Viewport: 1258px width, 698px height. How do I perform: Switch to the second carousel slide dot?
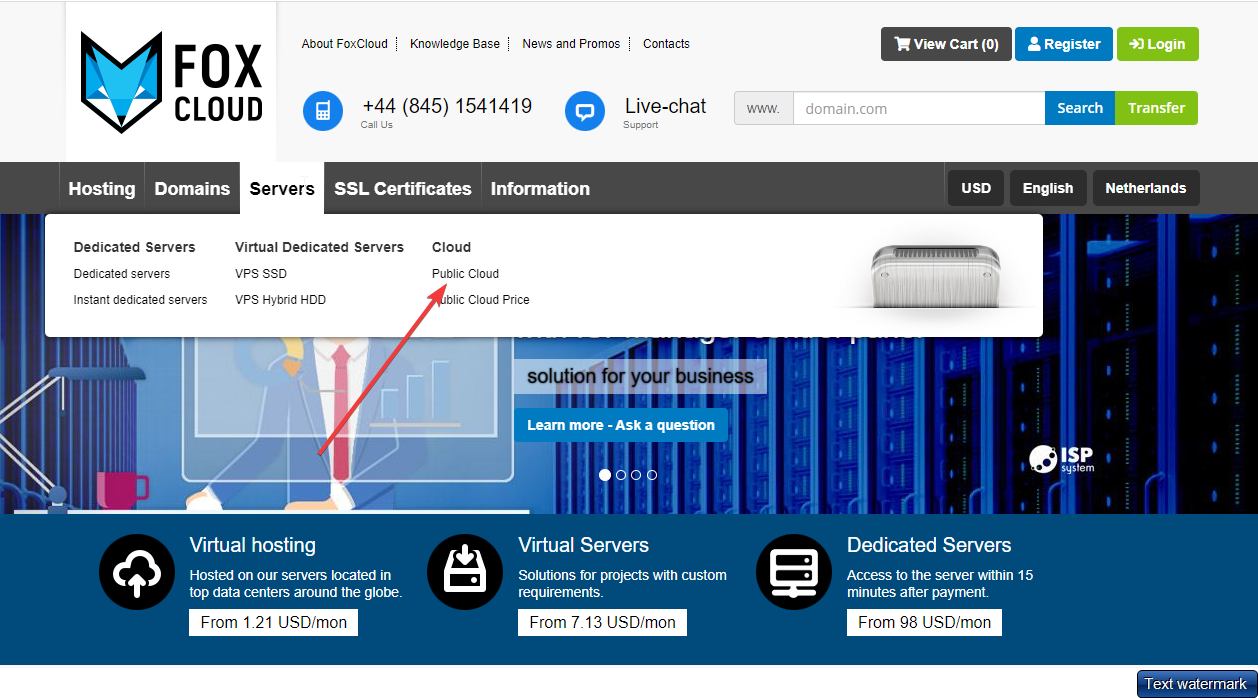point(621,475)
